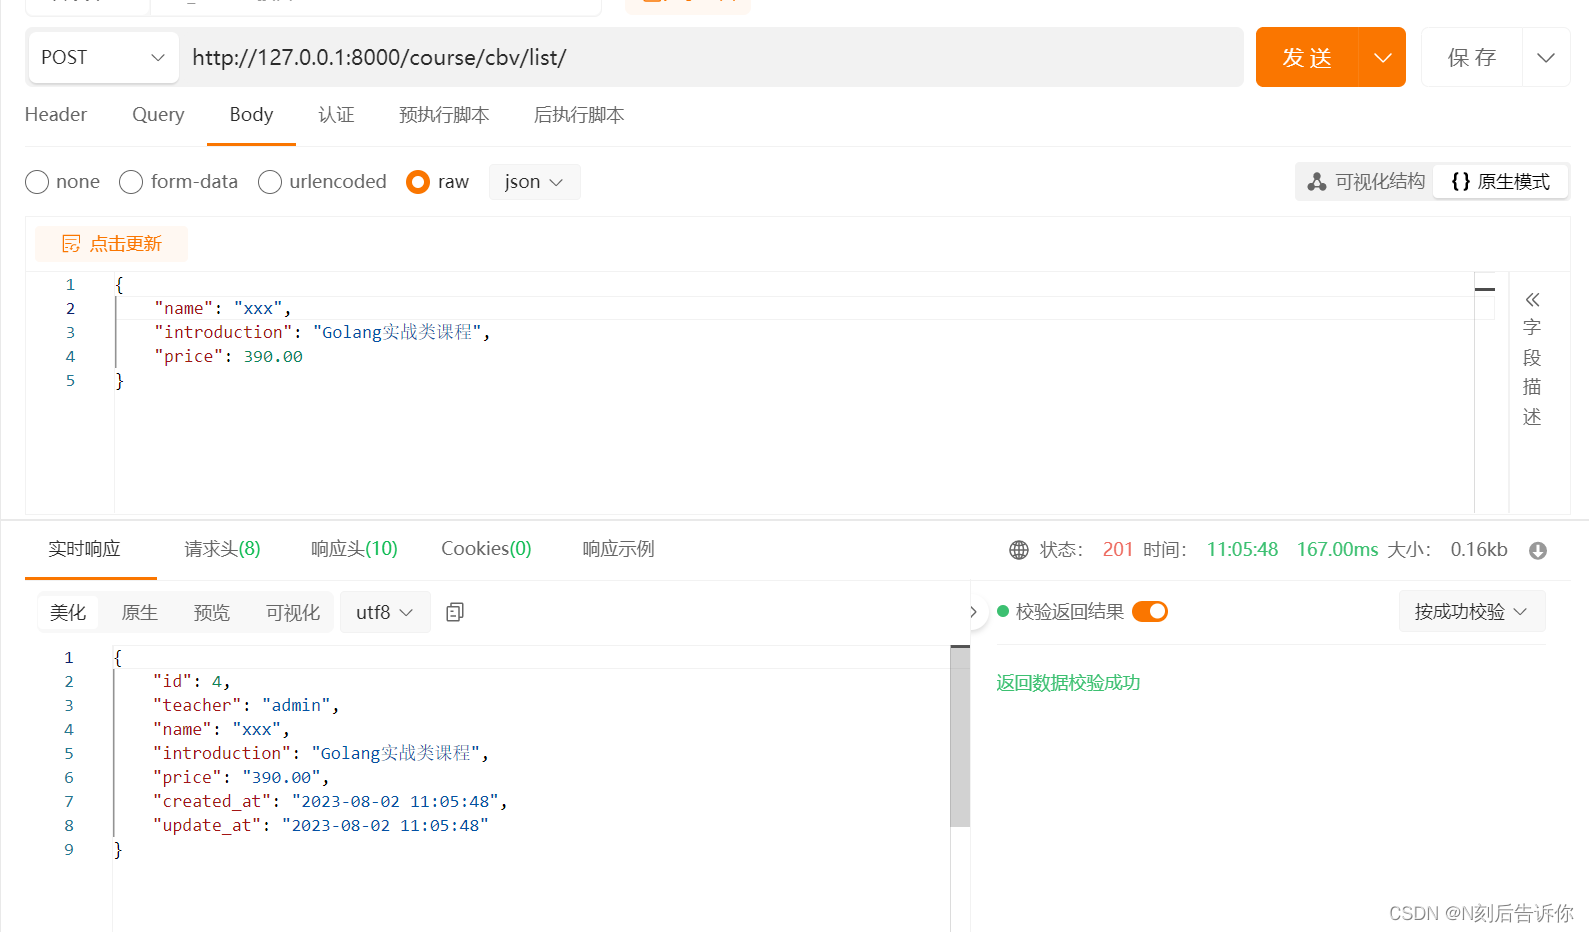
Task: Click the 点击更新 button
Action: 111,244
